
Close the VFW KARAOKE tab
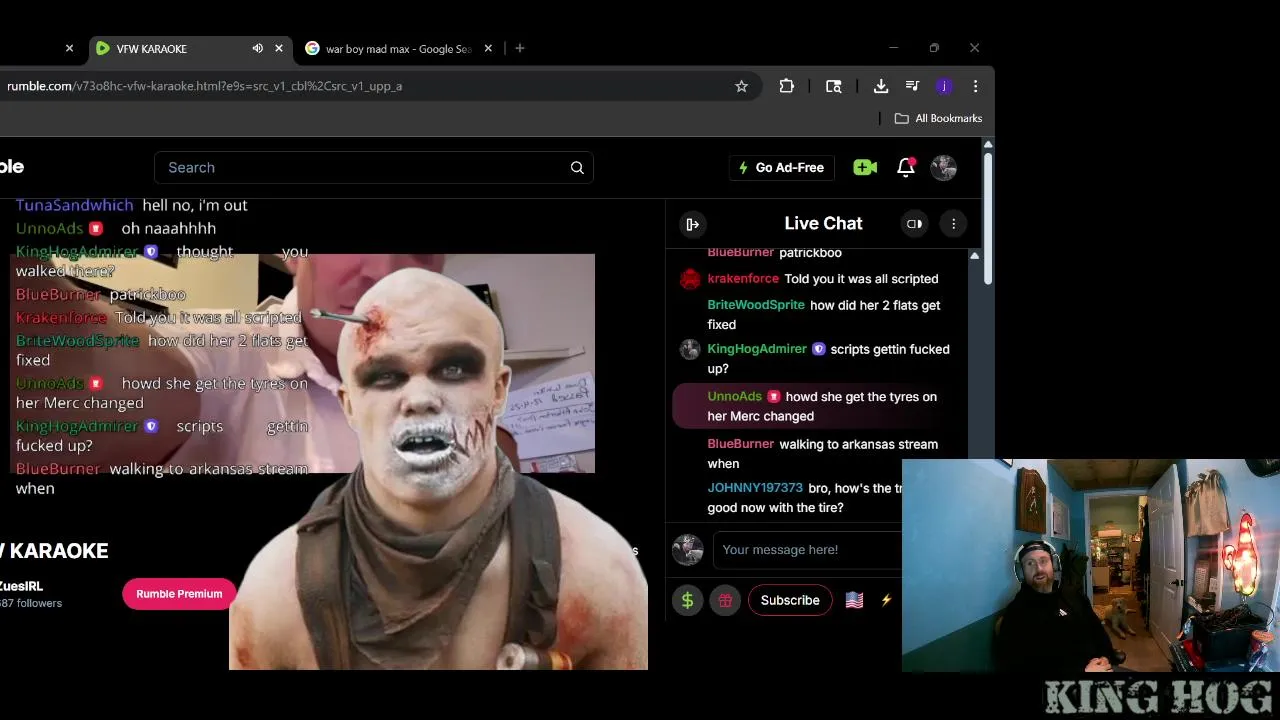tap(279, 48)
